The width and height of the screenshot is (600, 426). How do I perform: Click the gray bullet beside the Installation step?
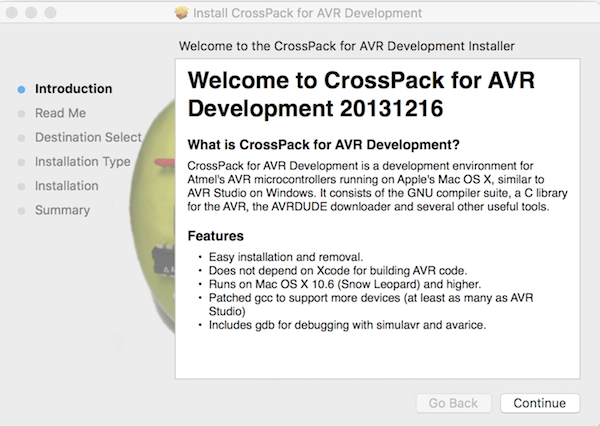(x=21, y=186)
